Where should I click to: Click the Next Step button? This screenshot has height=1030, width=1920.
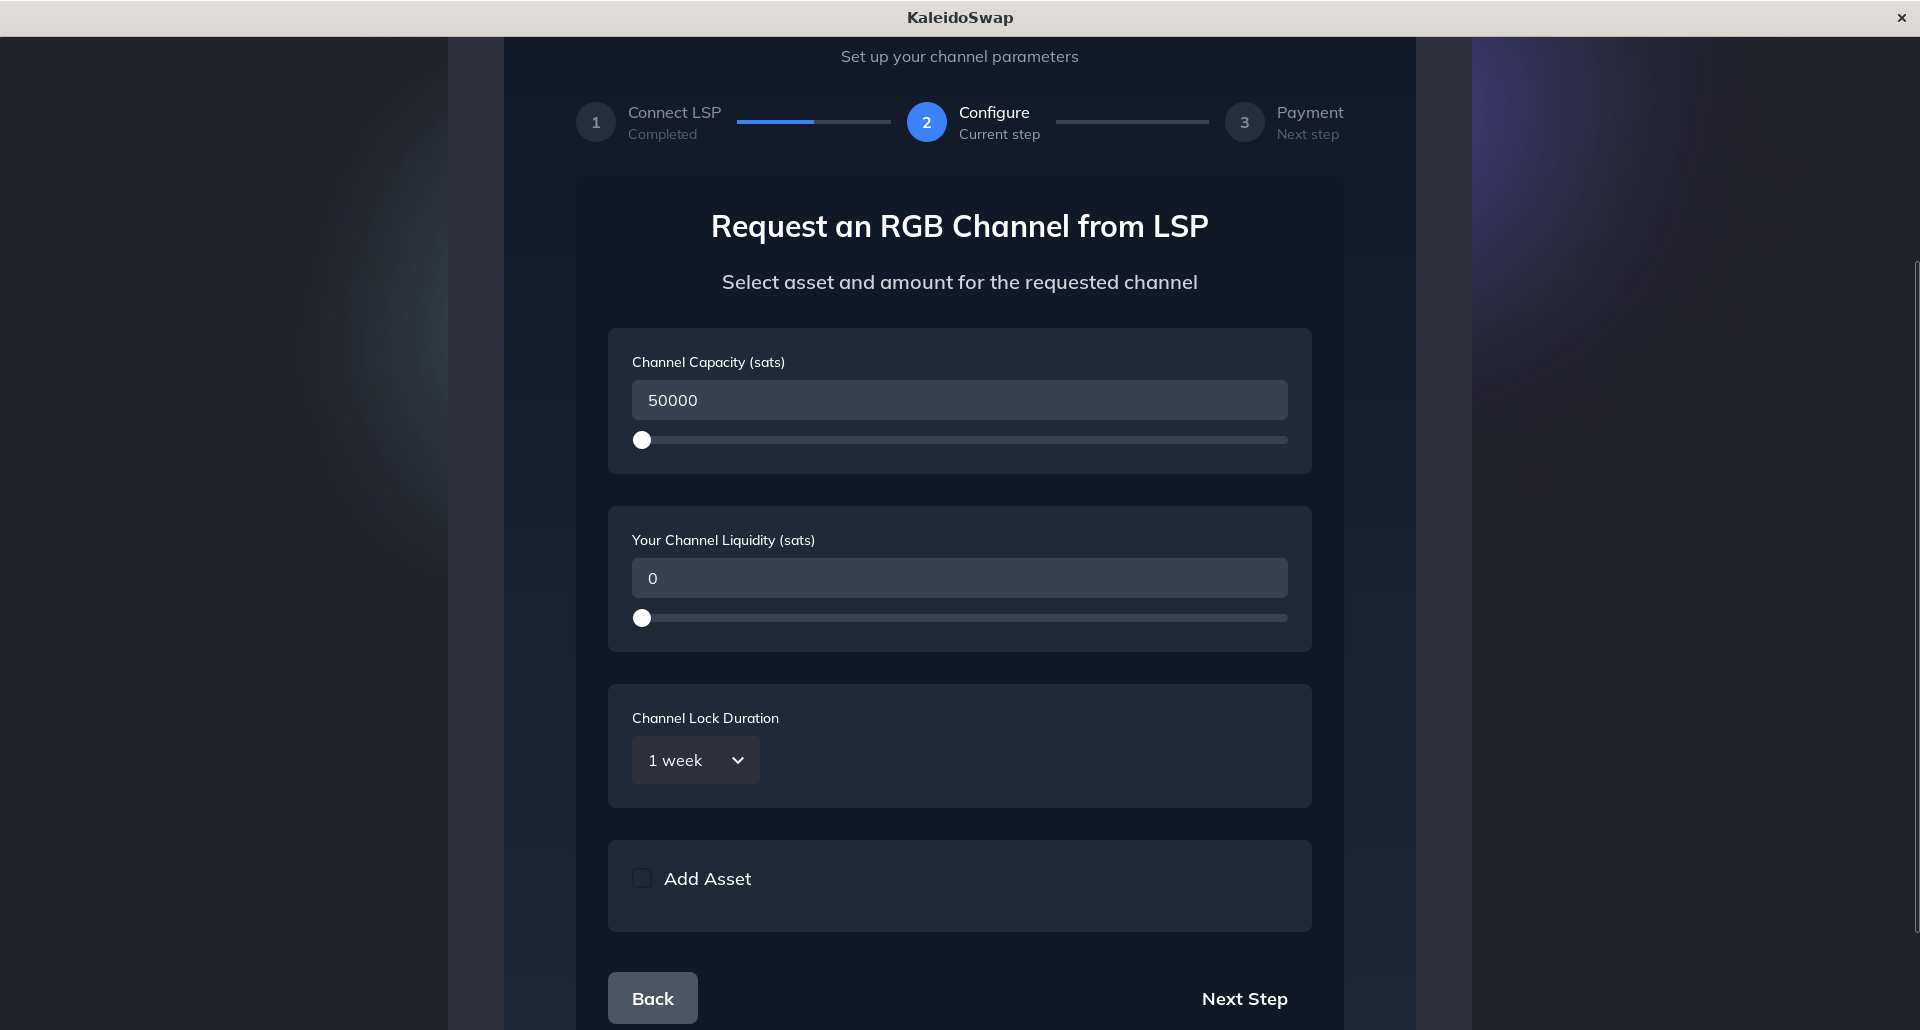pos(1244,998)
